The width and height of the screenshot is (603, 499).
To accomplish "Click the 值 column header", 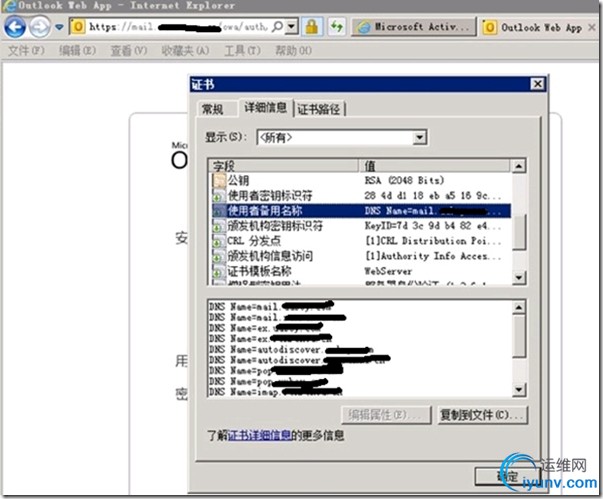I will point(435,166).
